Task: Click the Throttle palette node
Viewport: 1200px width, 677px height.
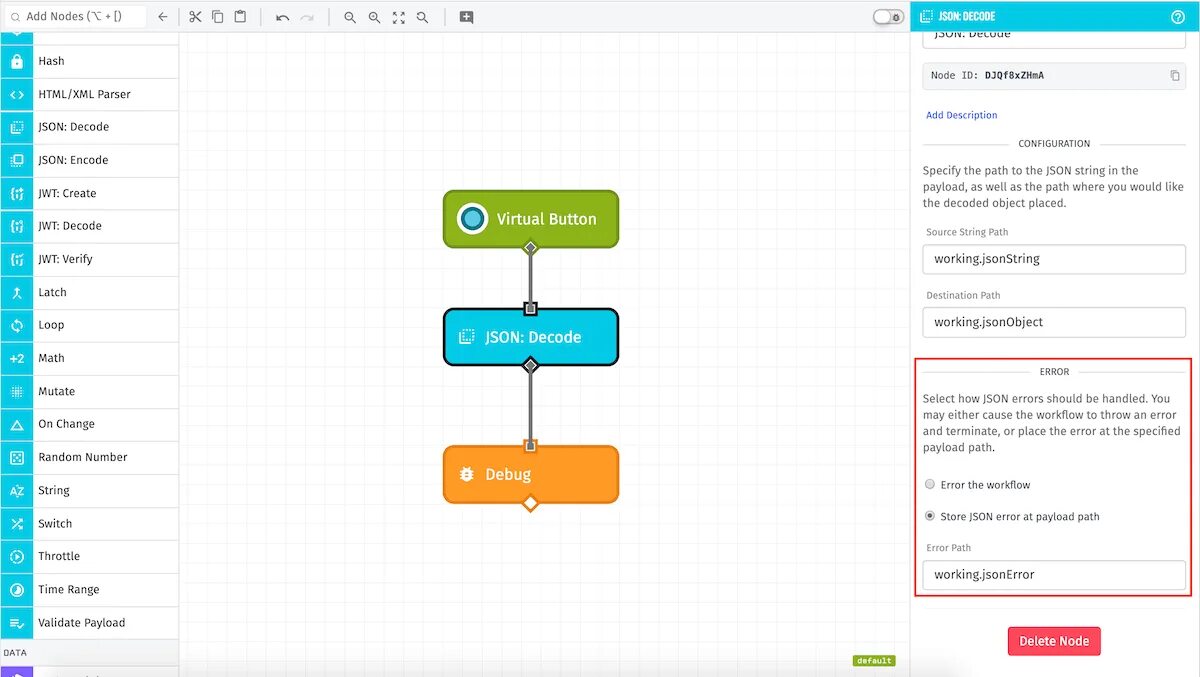Action: (89, 556)
